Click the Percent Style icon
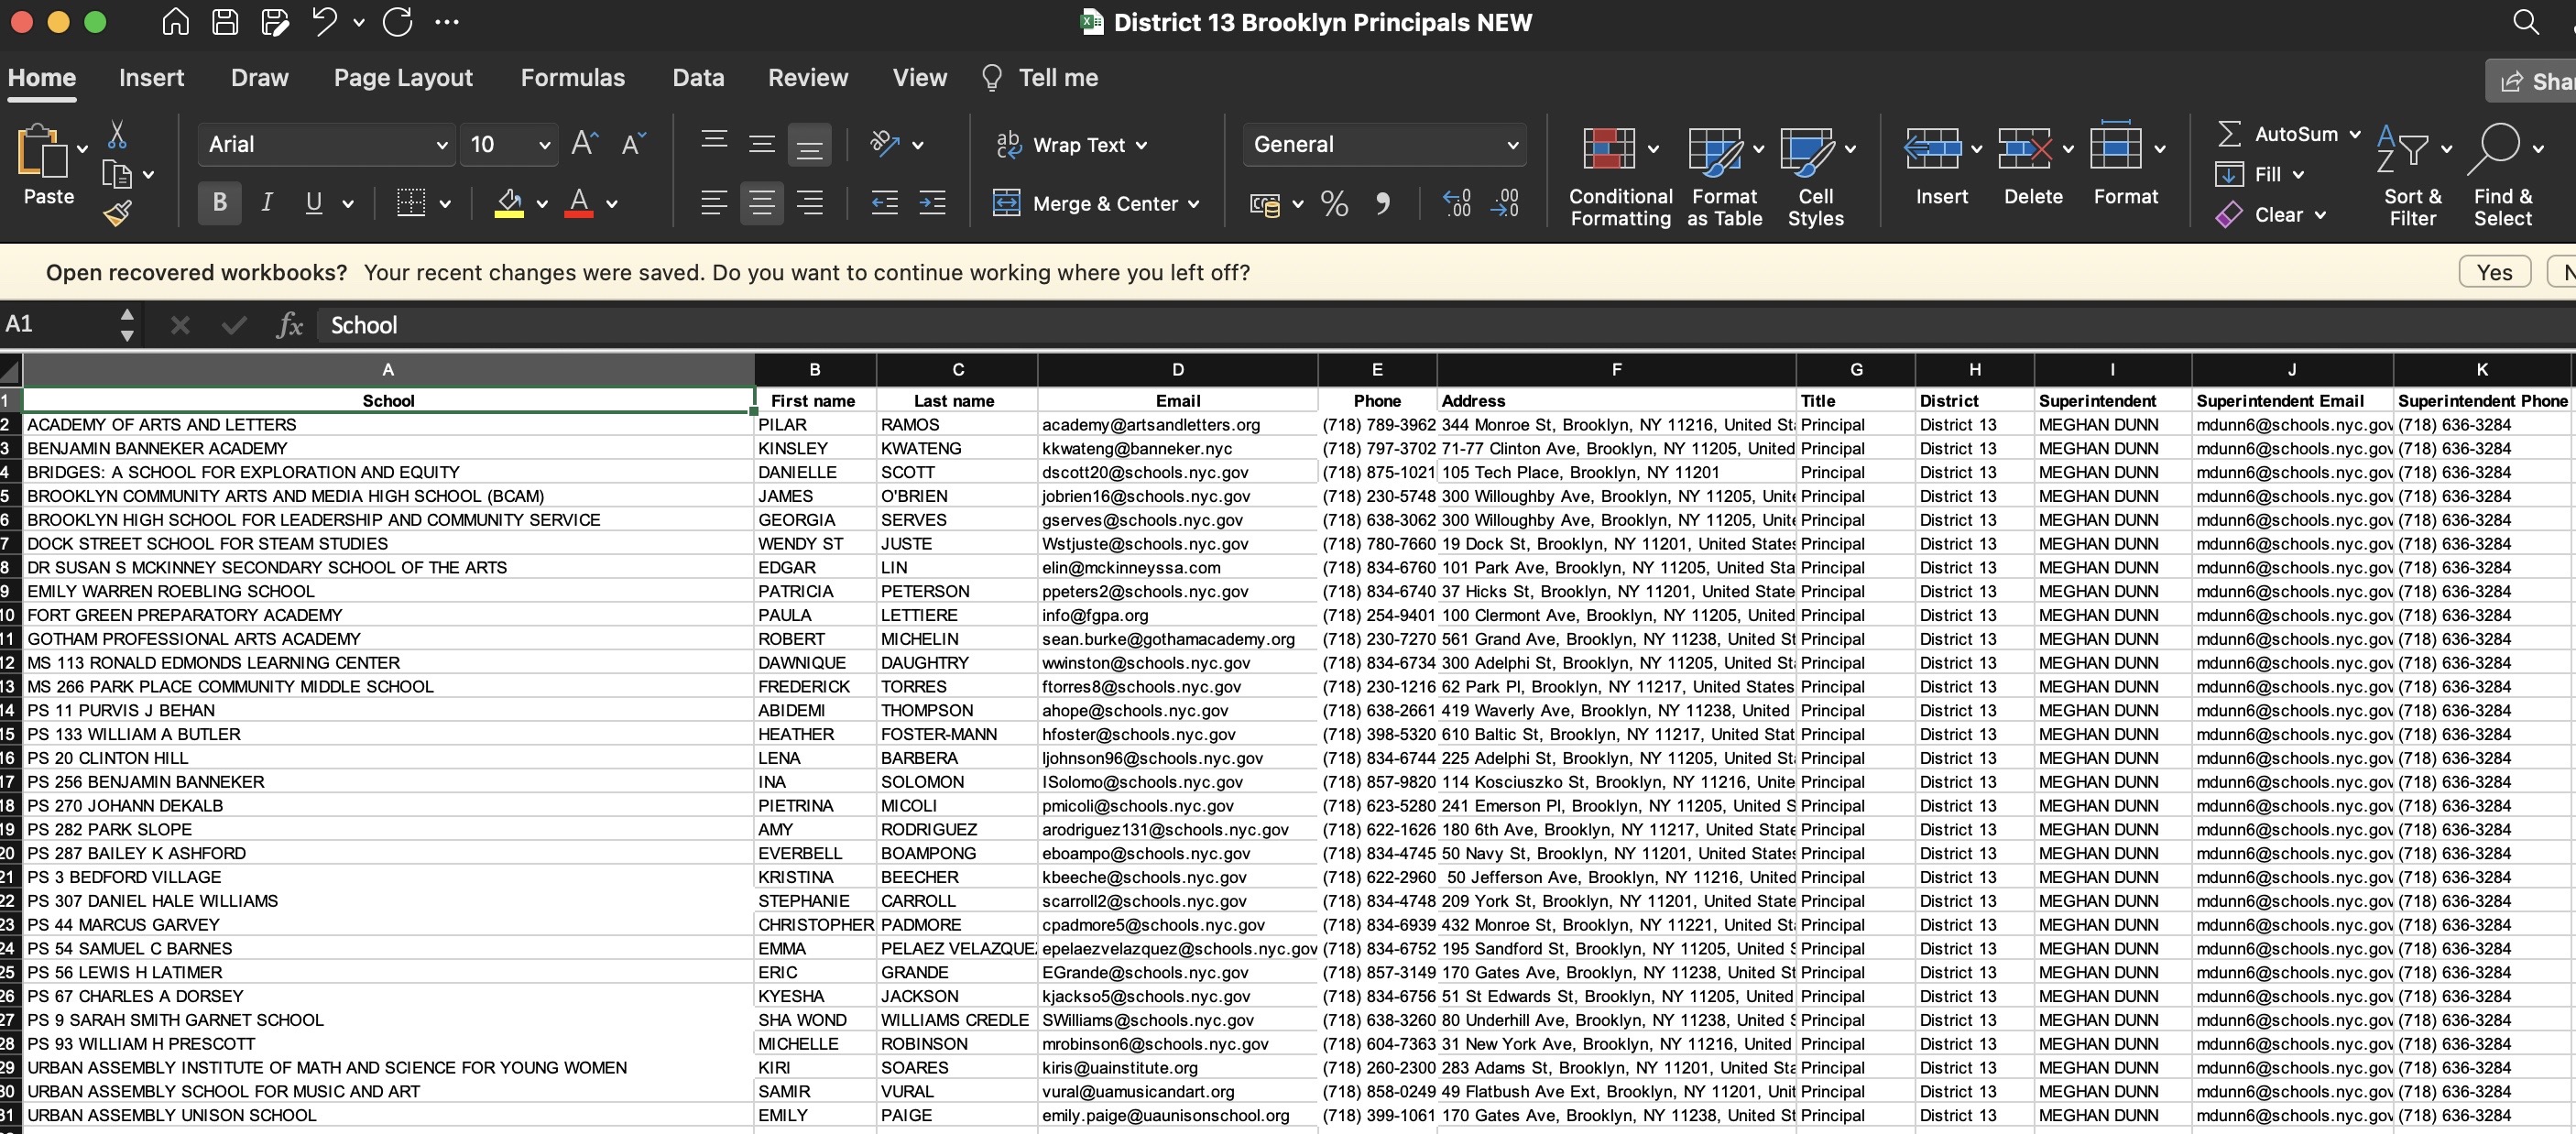 click(x=1333, y=204)
